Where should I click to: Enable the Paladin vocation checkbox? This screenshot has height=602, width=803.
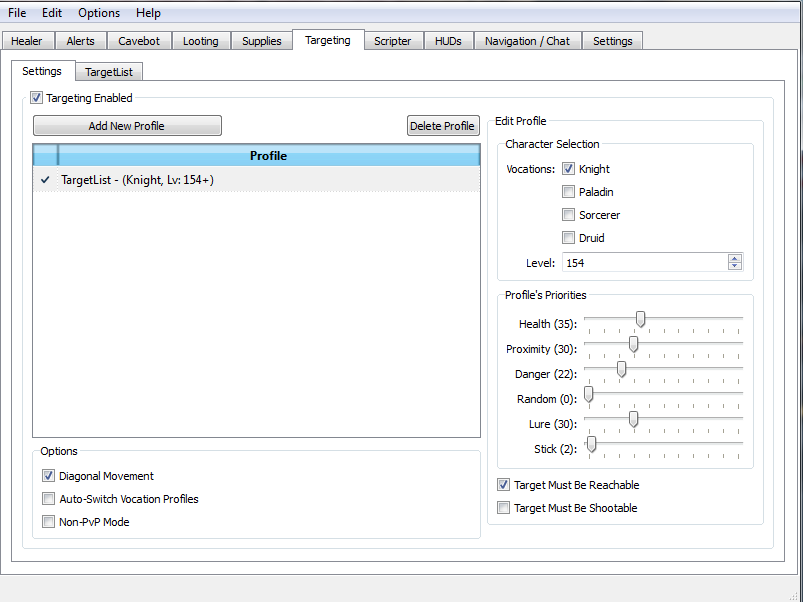tap(568, 192)
